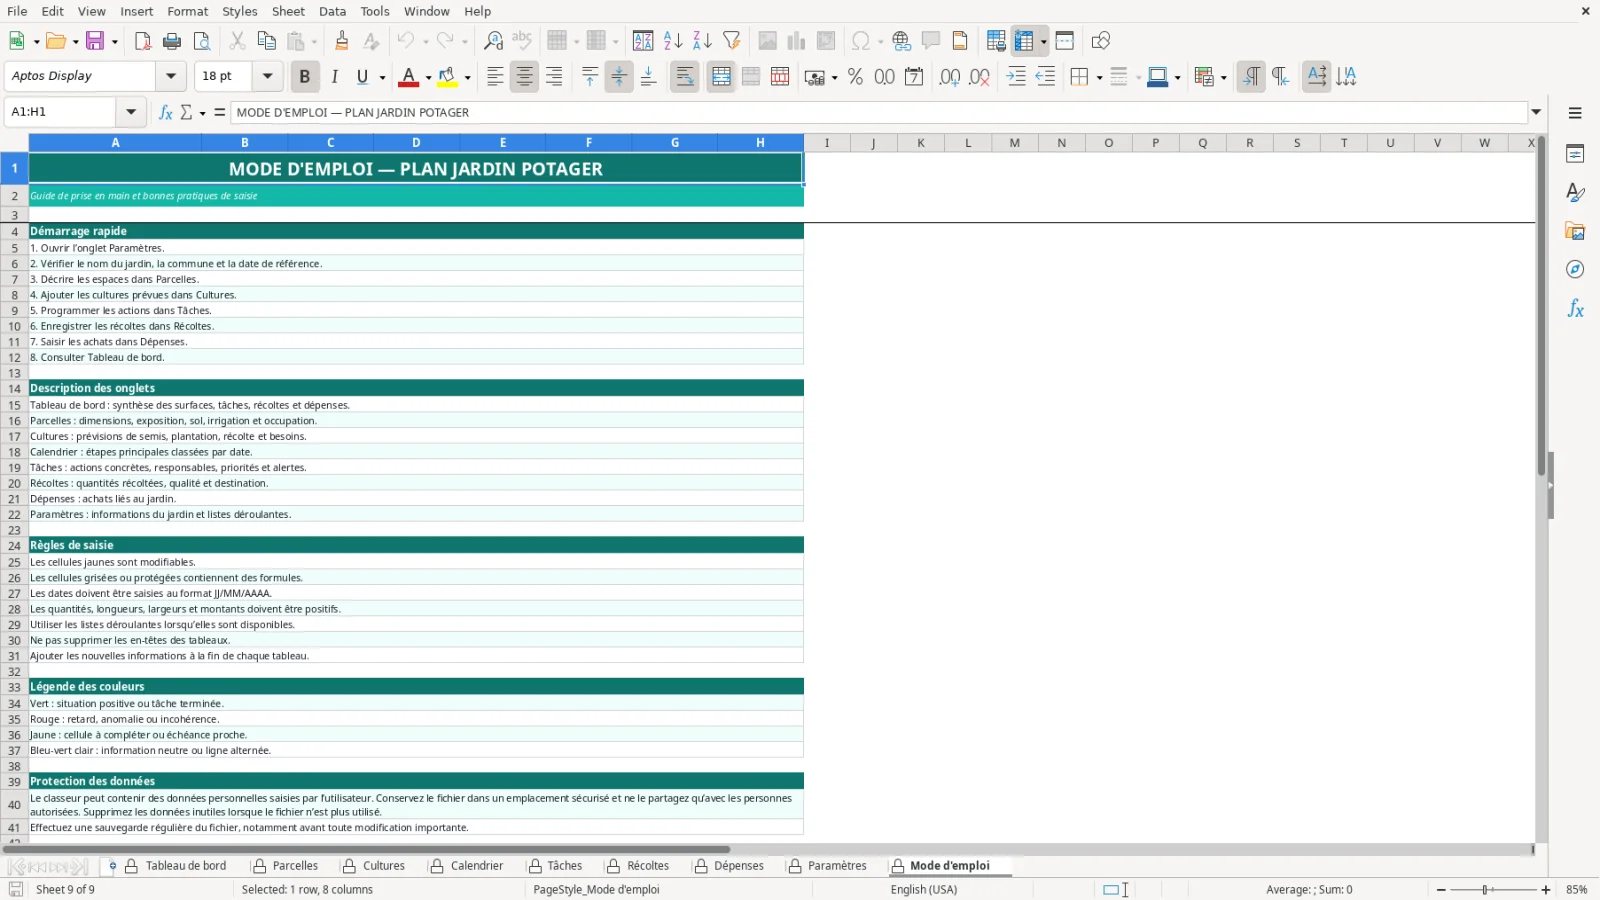The image size is (1600, 900).
Task: Switch to Récoltes sheet tab
Action: [x=648, y=866]
